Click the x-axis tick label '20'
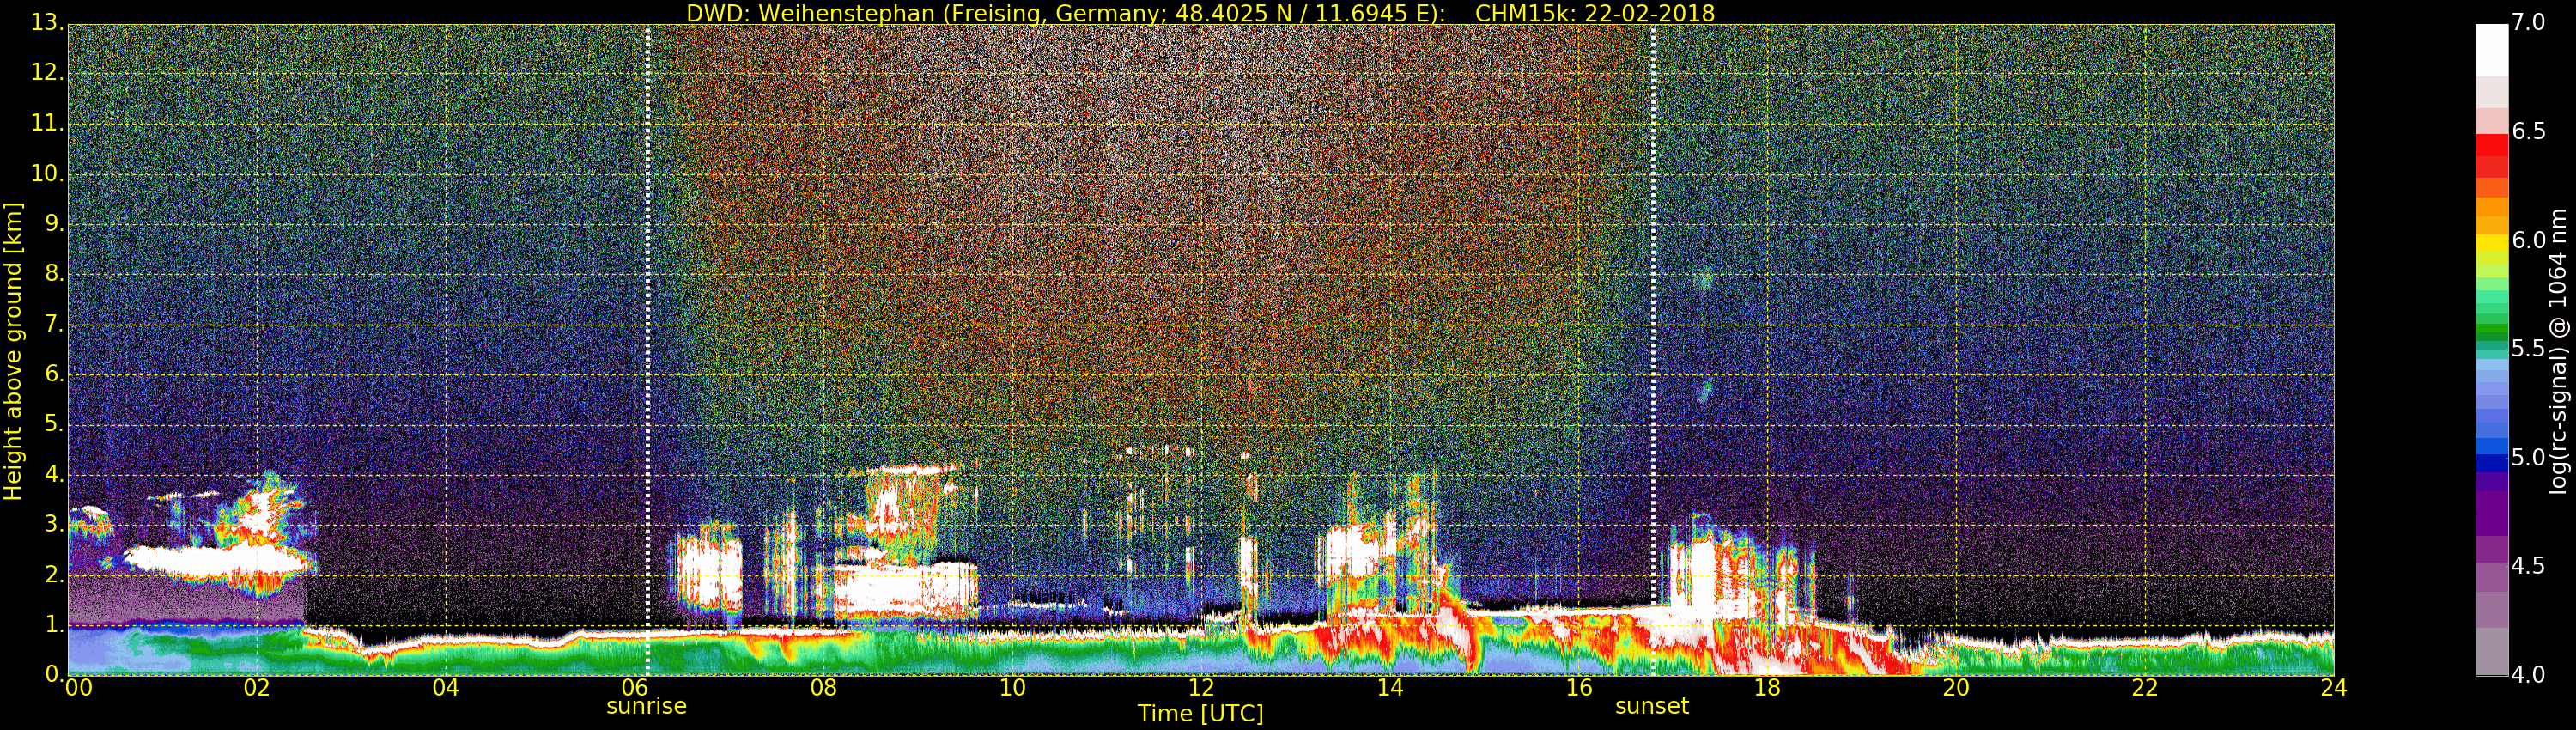The width and height of the screenshot is (2576, 730). point(1956,688)
